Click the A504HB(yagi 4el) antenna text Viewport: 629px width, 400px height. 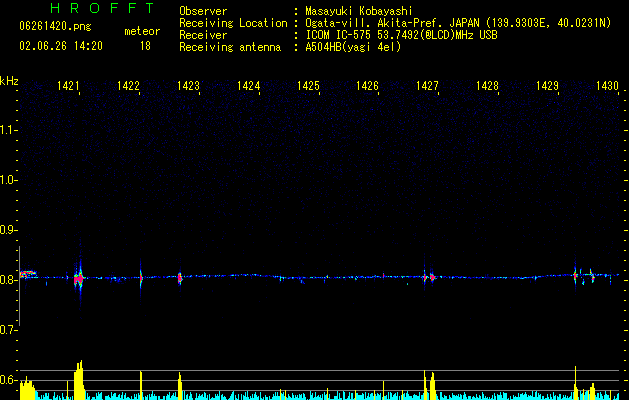(353, 47)
